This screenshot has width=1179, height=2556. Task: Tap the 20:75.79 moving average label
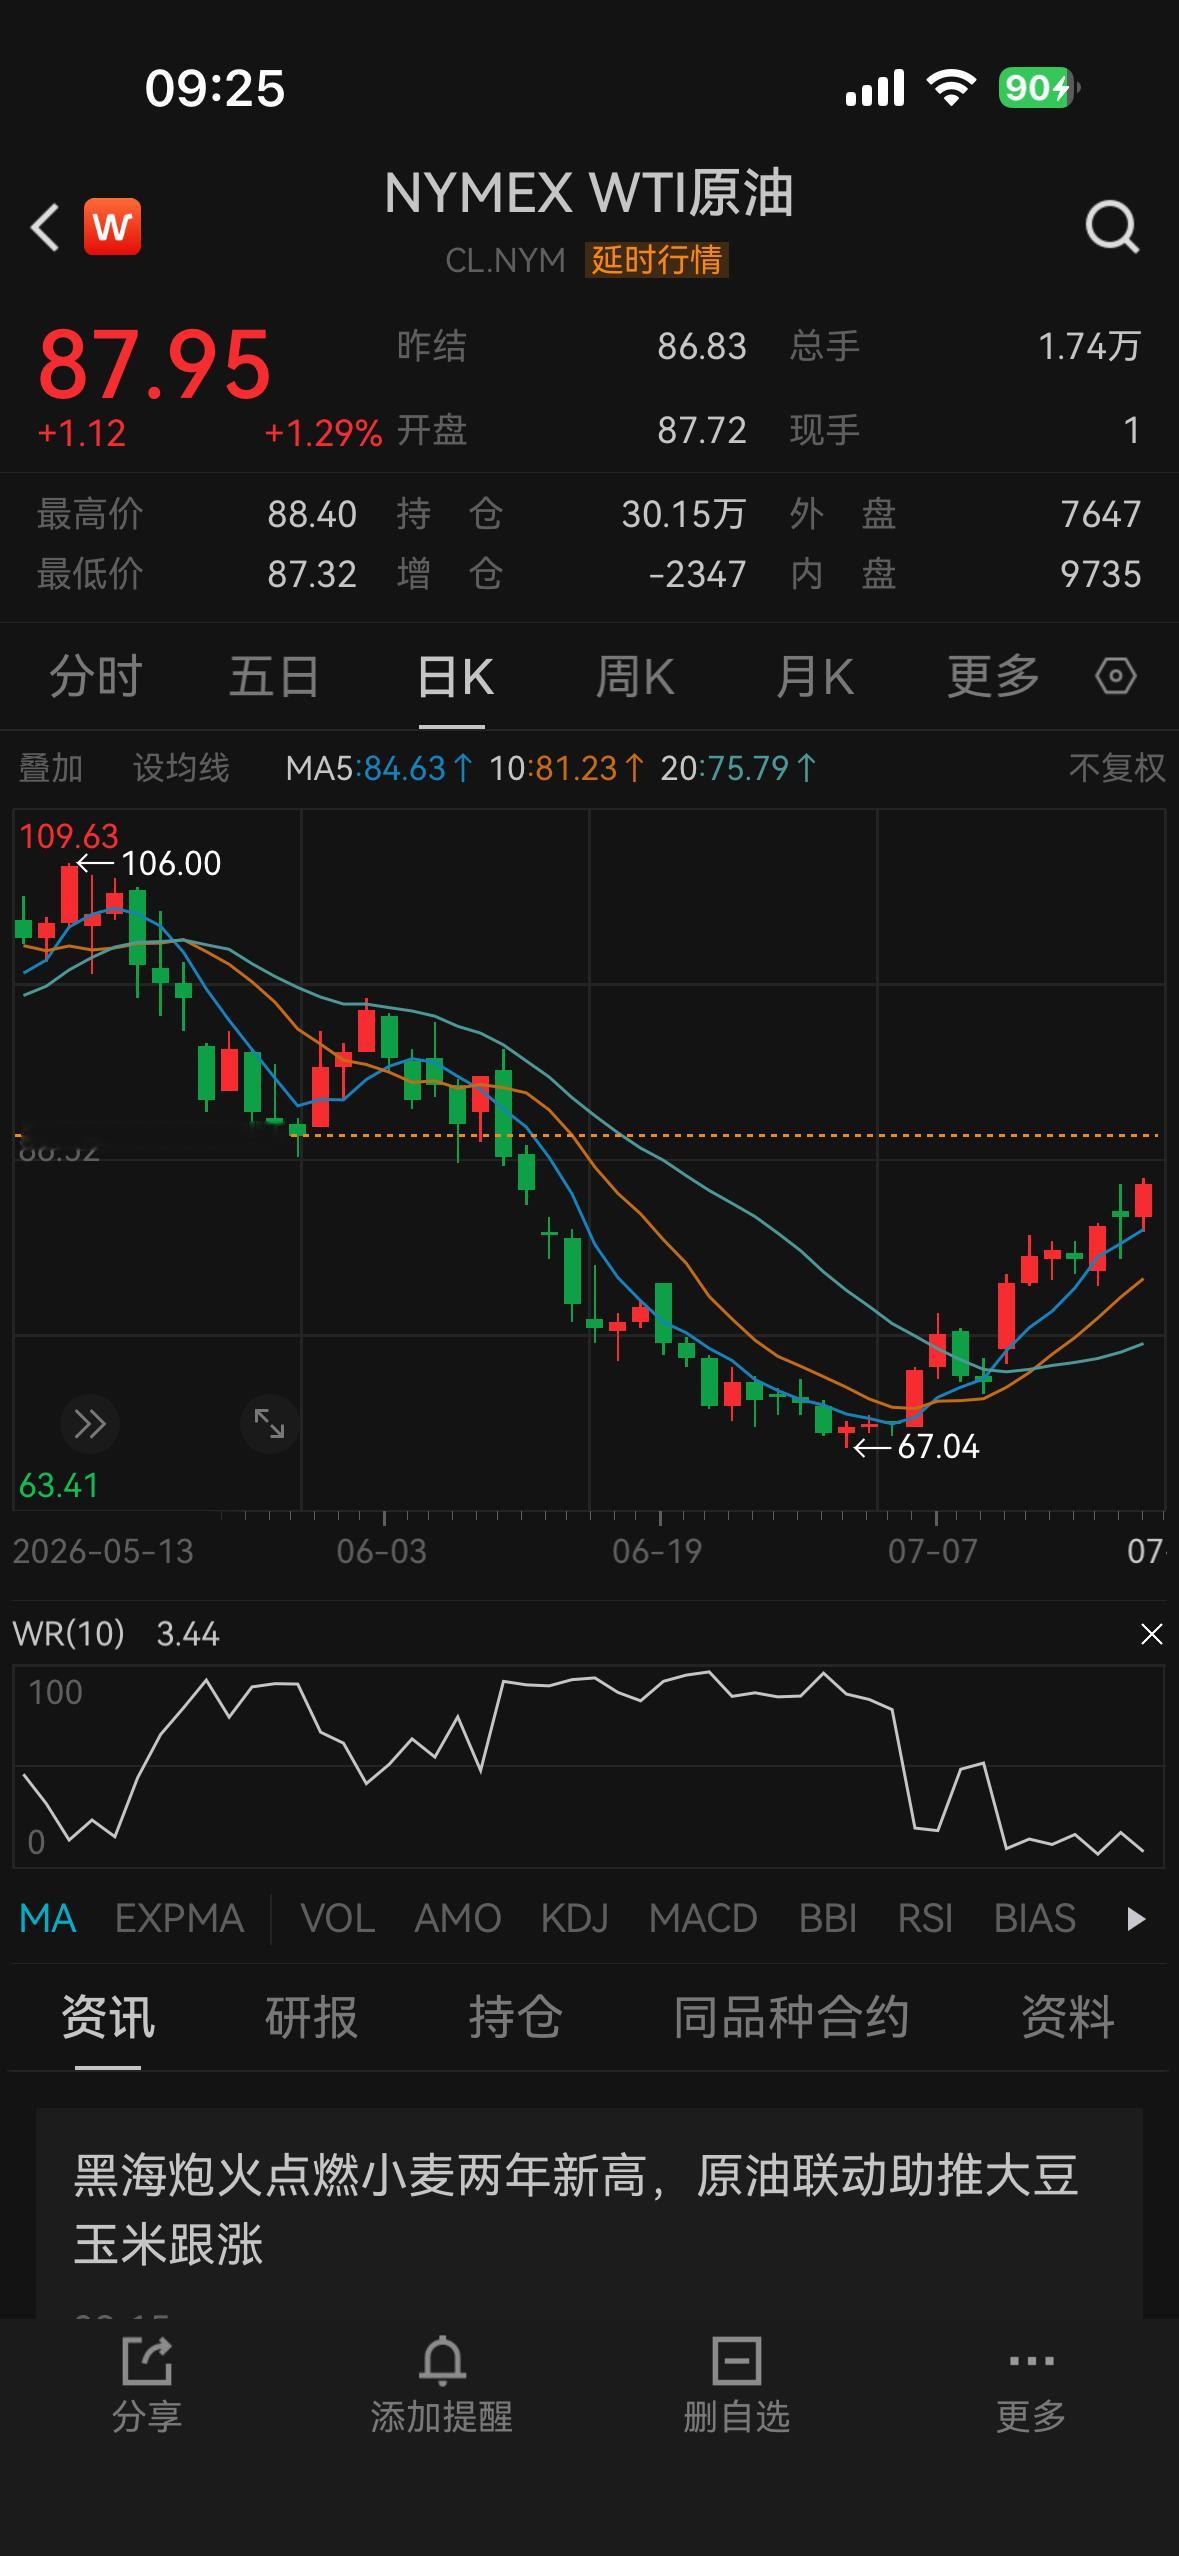coord(739,768)
